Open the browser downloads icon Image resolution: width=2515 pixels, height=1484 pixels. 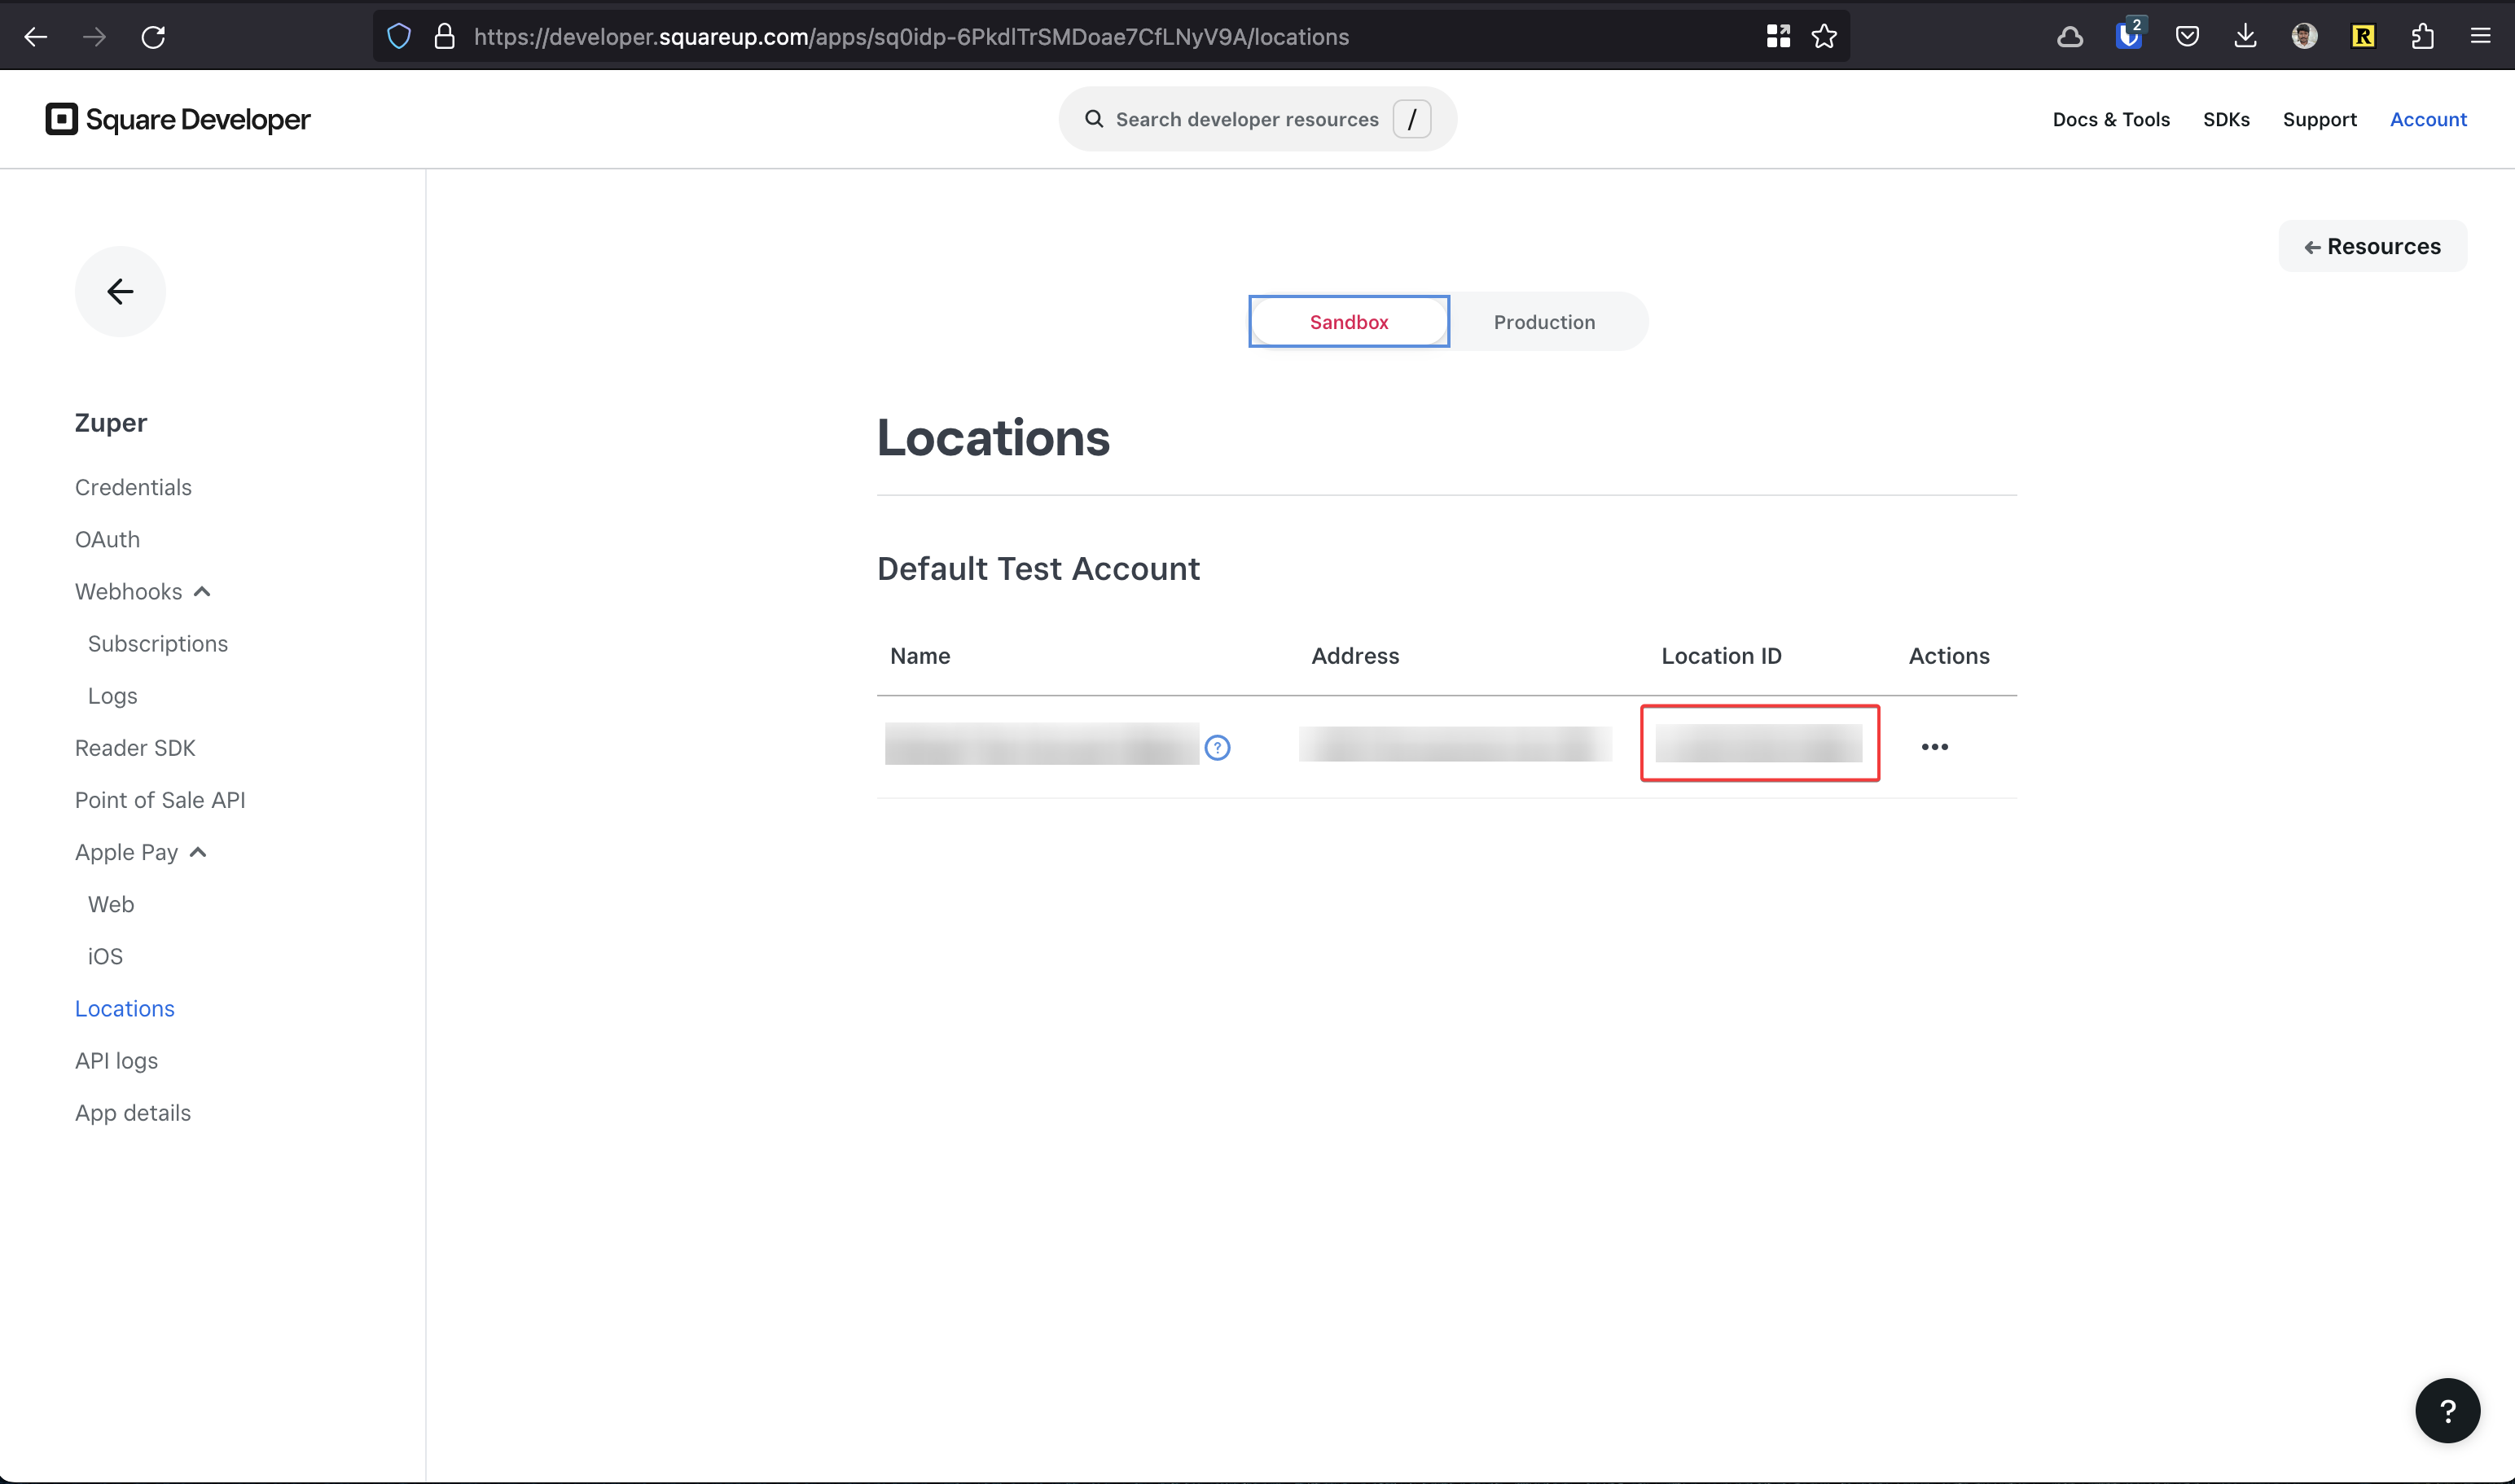(x=2245, y=37)
